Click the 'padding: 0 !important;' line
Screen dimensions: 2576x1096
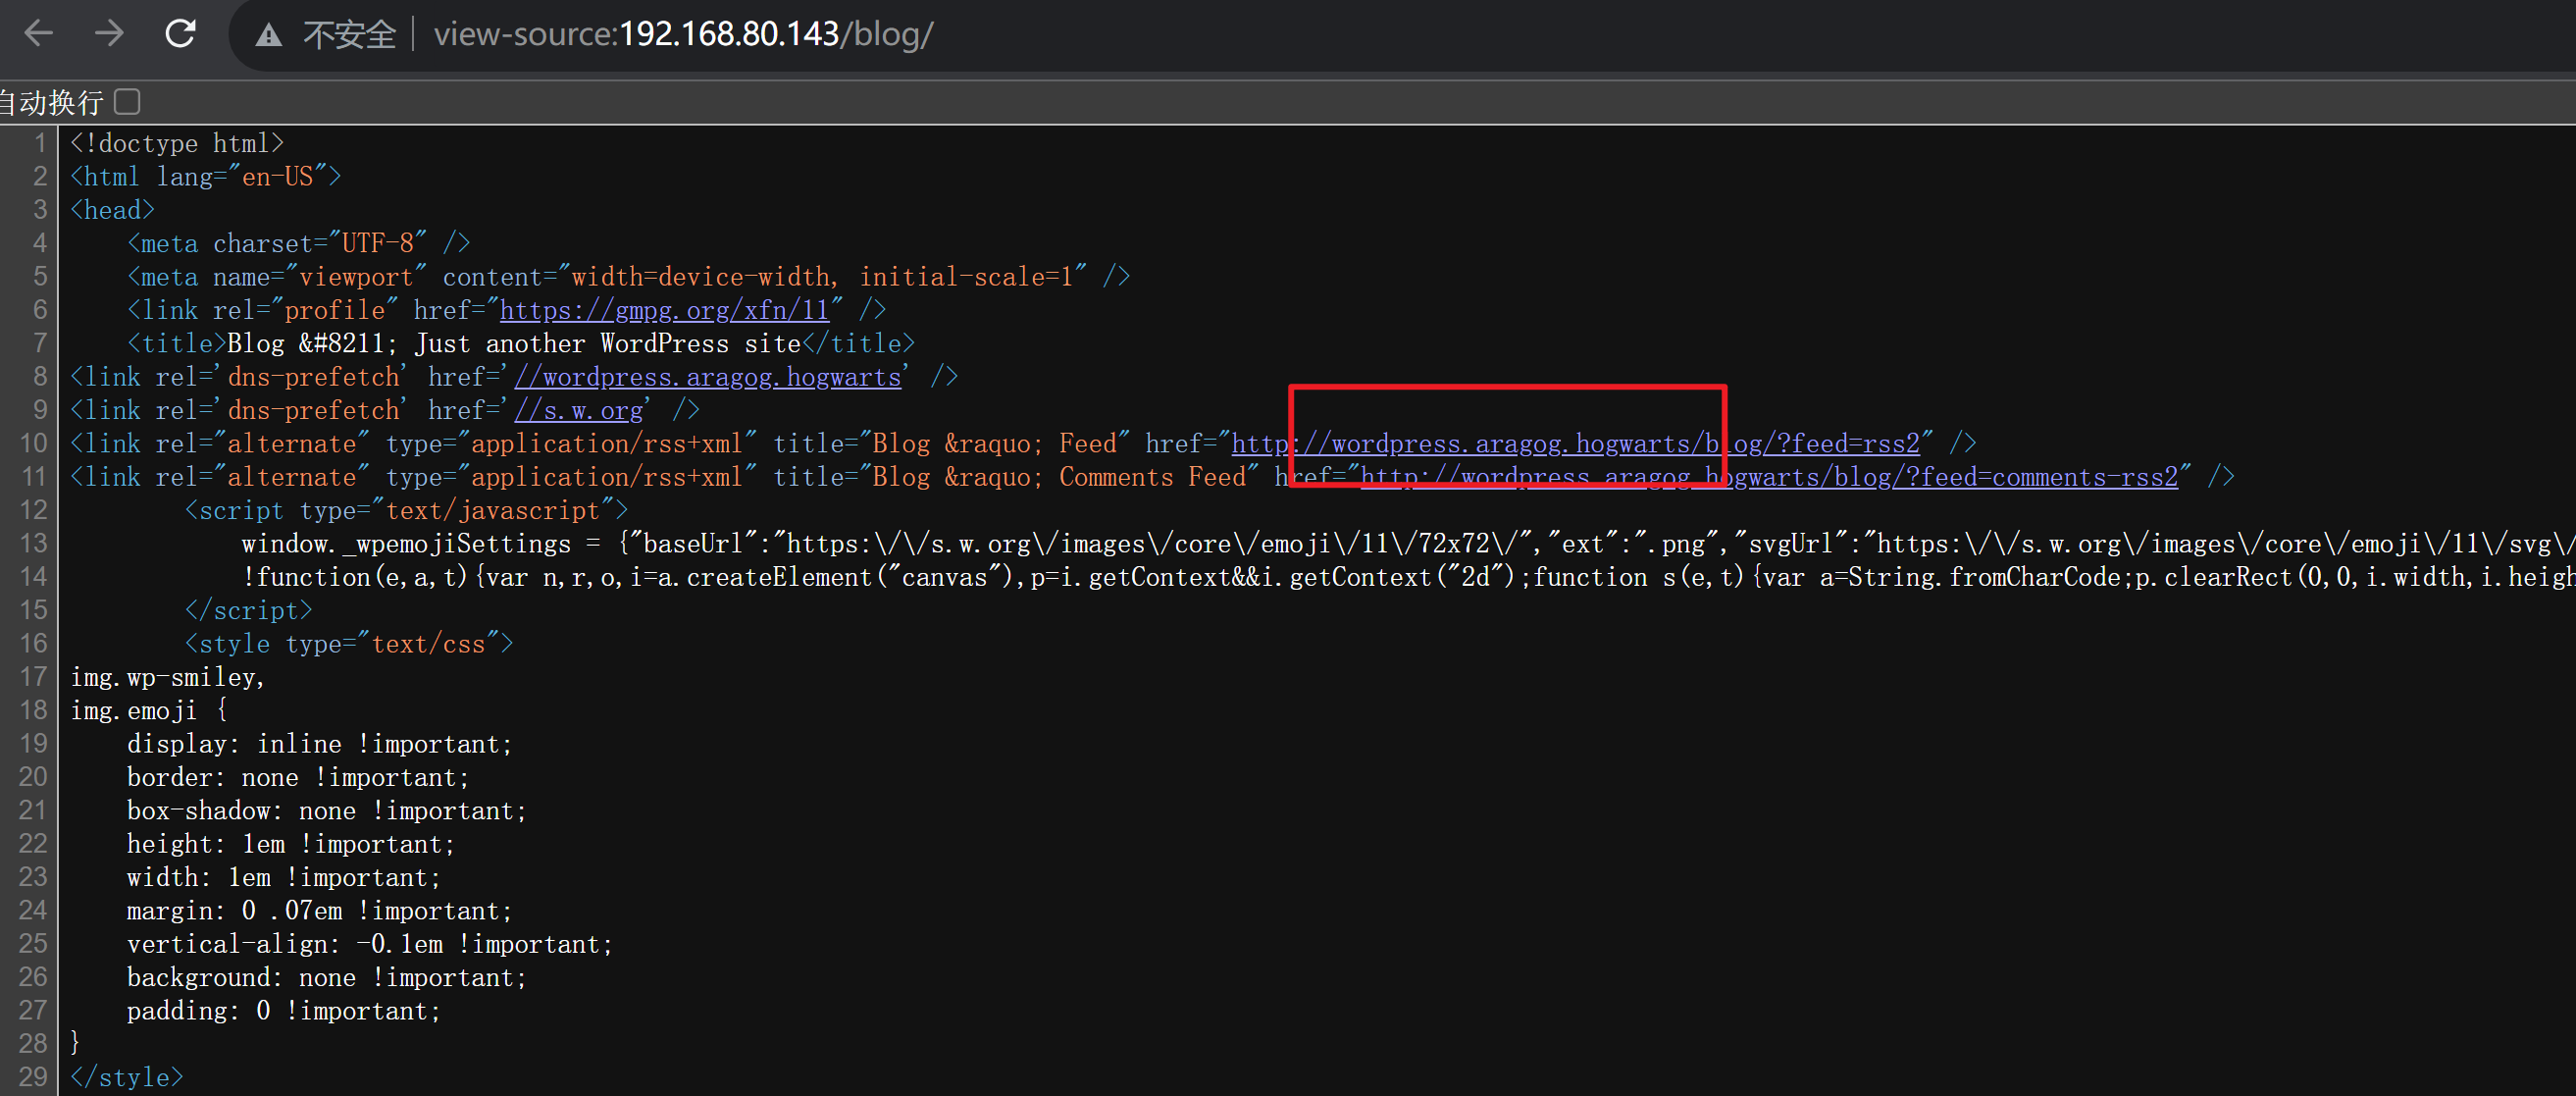point(284,1010)
